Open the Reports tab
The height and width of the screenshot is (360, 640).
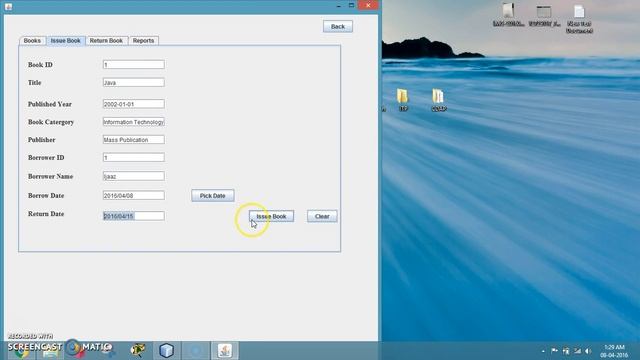coord(143,41)
